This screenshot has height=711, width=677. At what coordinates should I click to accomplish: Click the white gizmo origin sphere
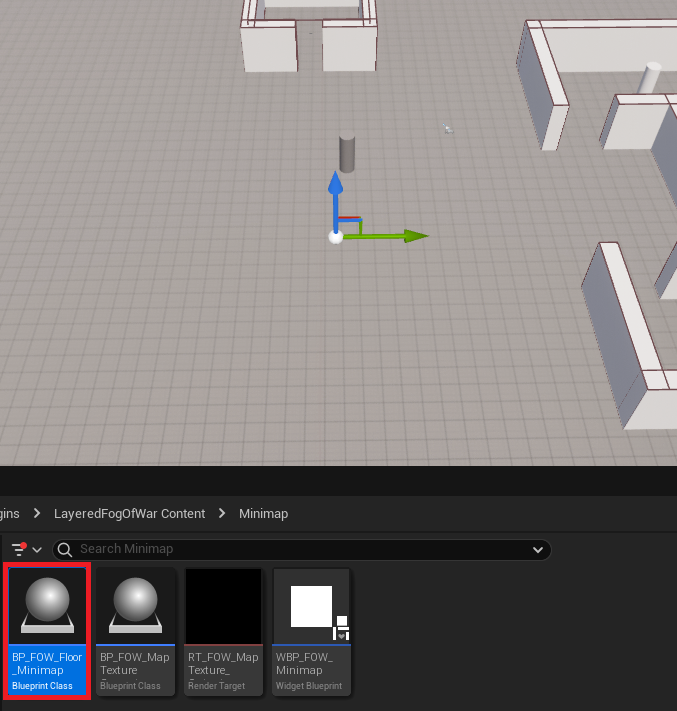pyautogui.click(x=336, y=236)
